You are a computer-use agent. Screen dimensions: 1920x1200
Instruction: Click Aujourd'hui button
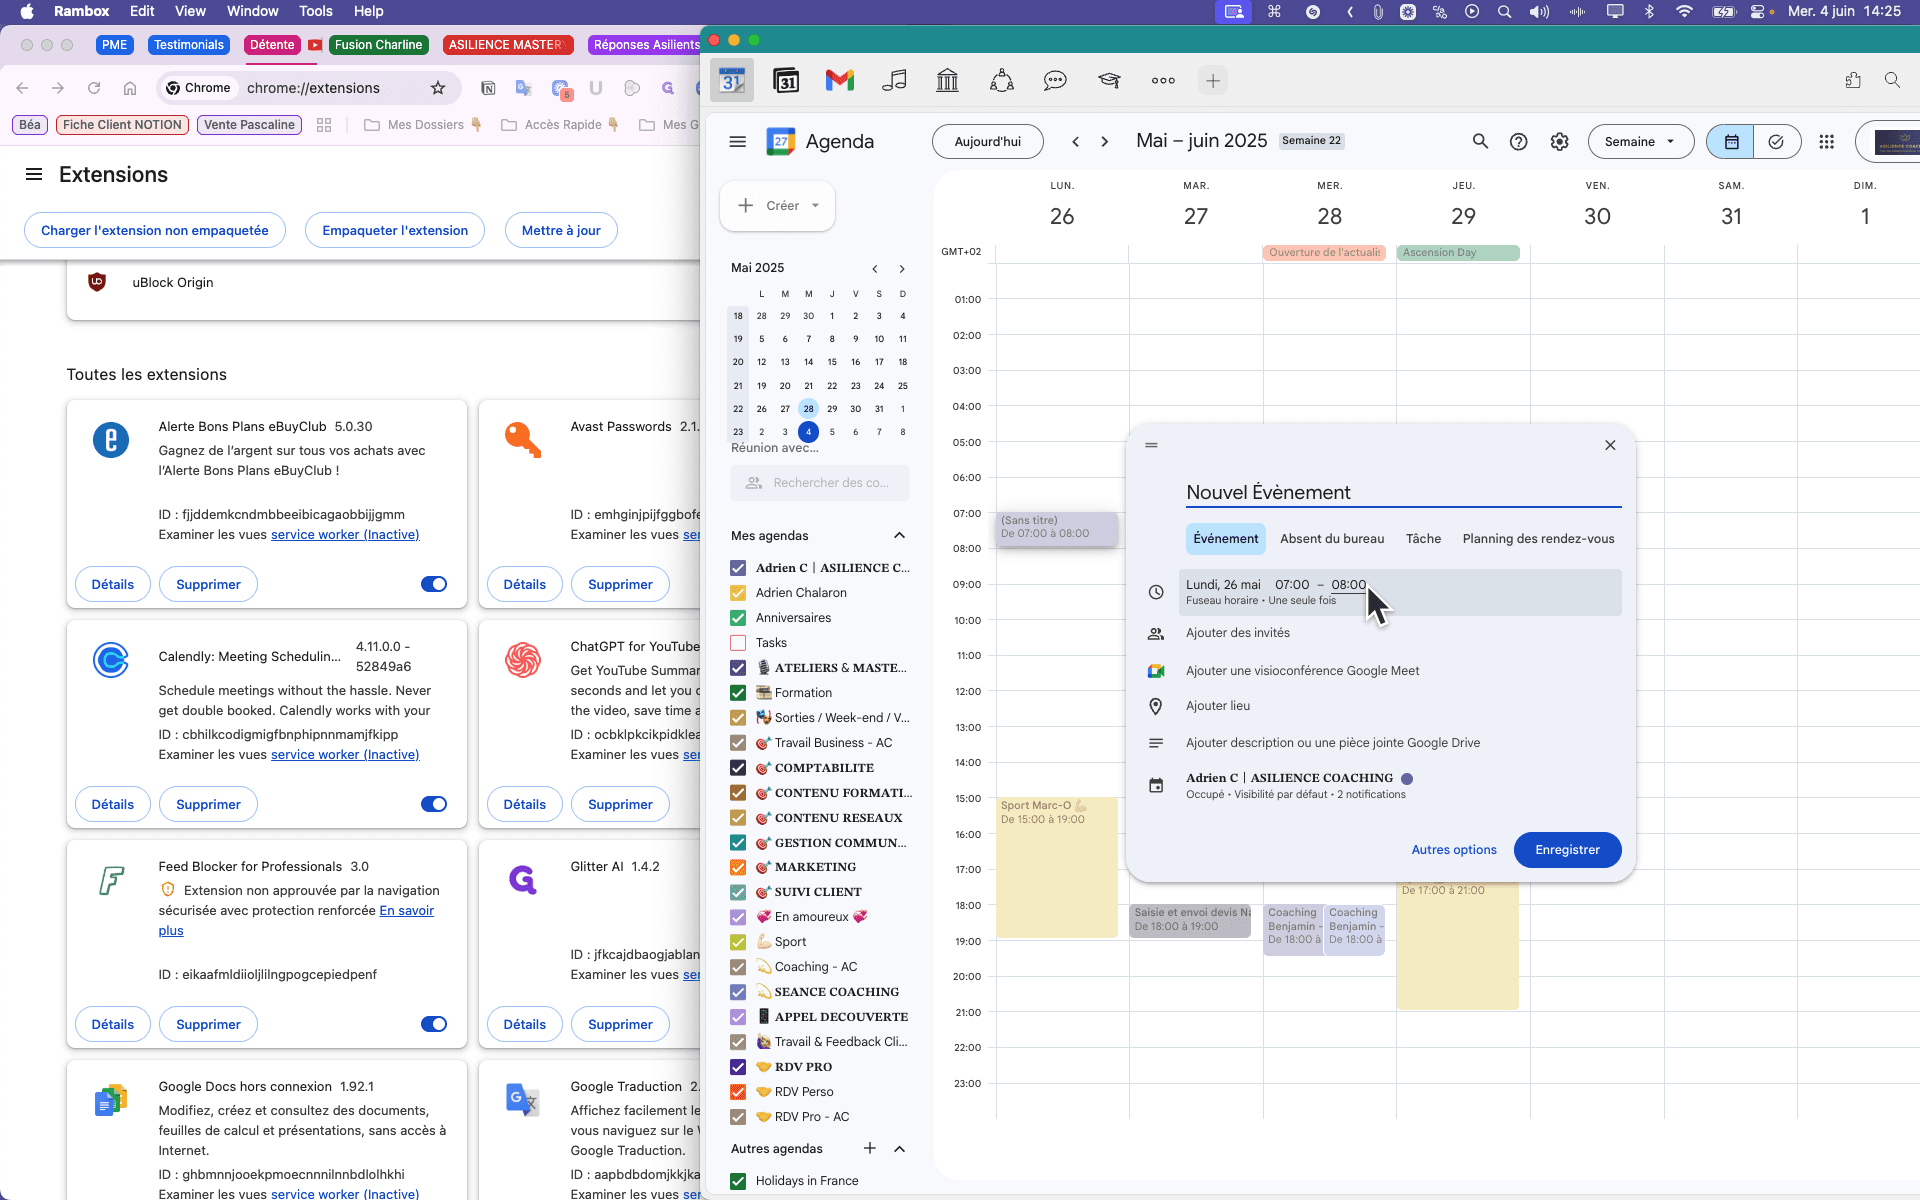tap(988, 142)
